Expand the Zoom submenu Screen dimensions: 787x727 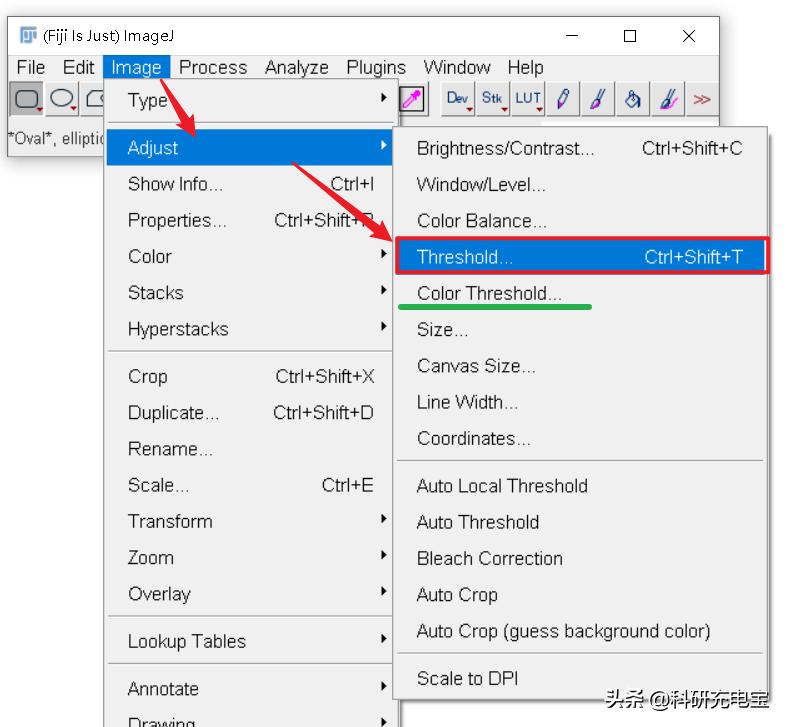click(x=250, y=557)
